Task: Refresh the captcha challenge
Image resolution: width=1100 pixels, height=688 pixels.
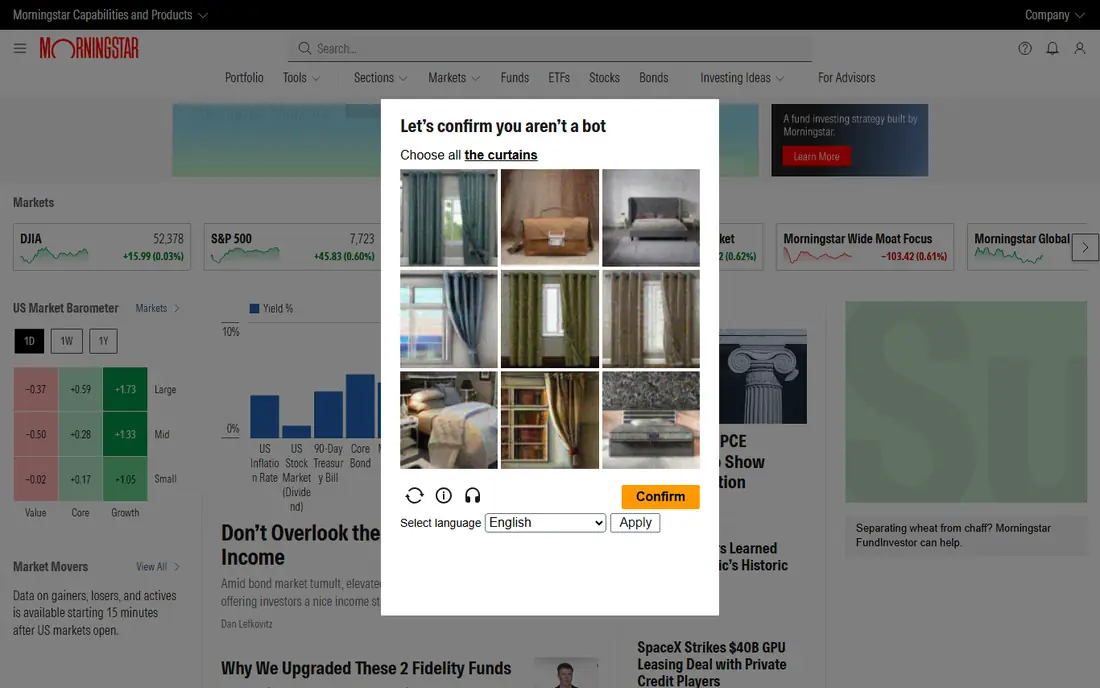Action: point(414,496)
